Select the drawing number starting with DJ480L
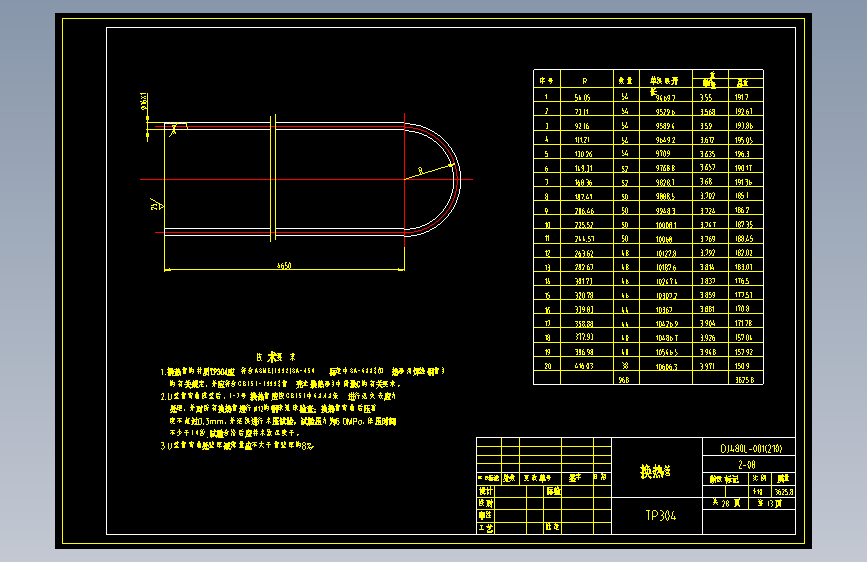Screen dimensions: 867x562 tap(751, 449)
